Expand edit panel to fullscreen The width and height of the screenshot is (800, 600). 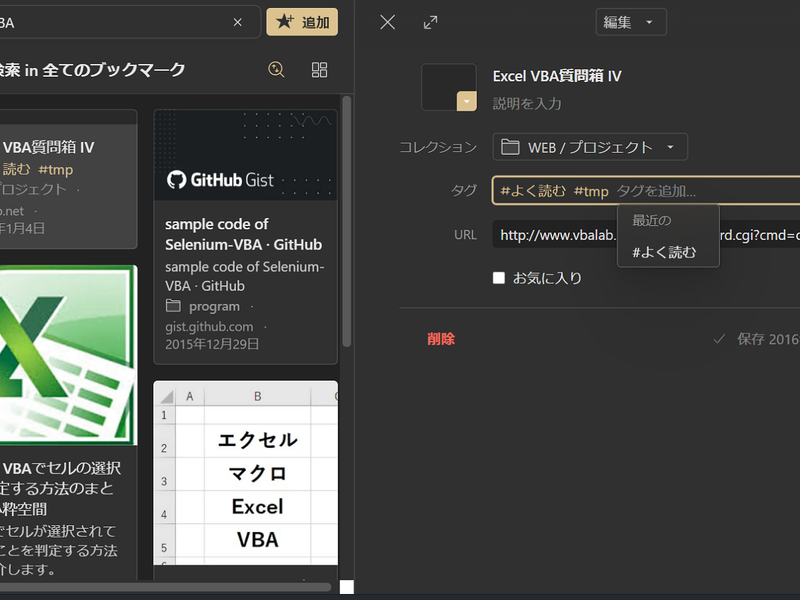431,22
